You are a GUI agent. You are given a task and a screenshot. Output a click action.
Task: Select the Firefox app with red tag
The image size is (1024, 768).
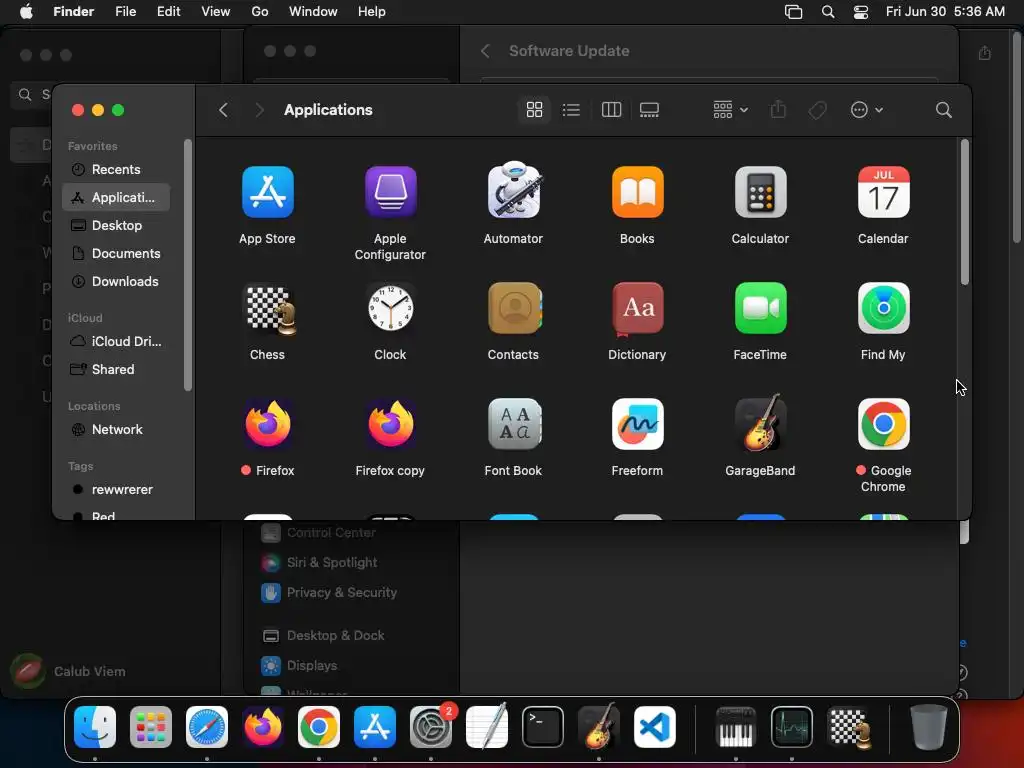[267, 424]
